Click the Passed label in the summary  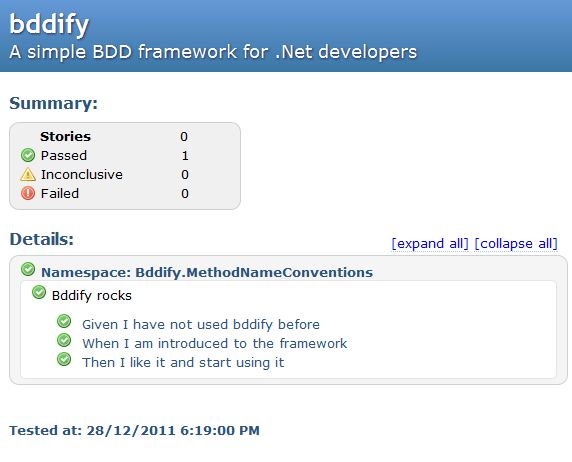pyautogui.click(x=64, y=155)
